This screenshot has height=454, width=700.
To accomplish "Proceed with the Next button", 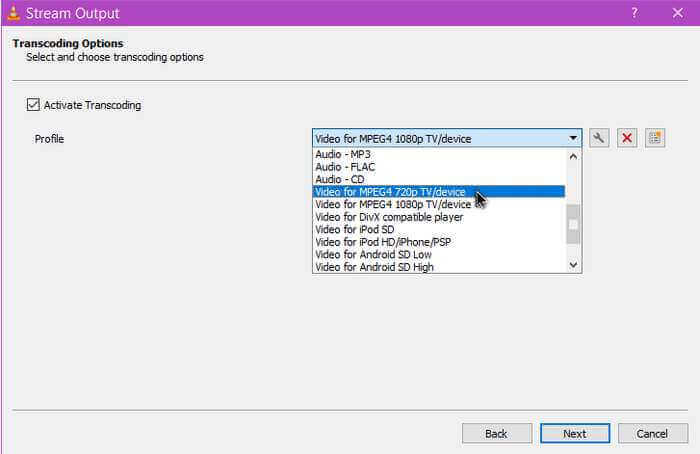I will point(575,433).
